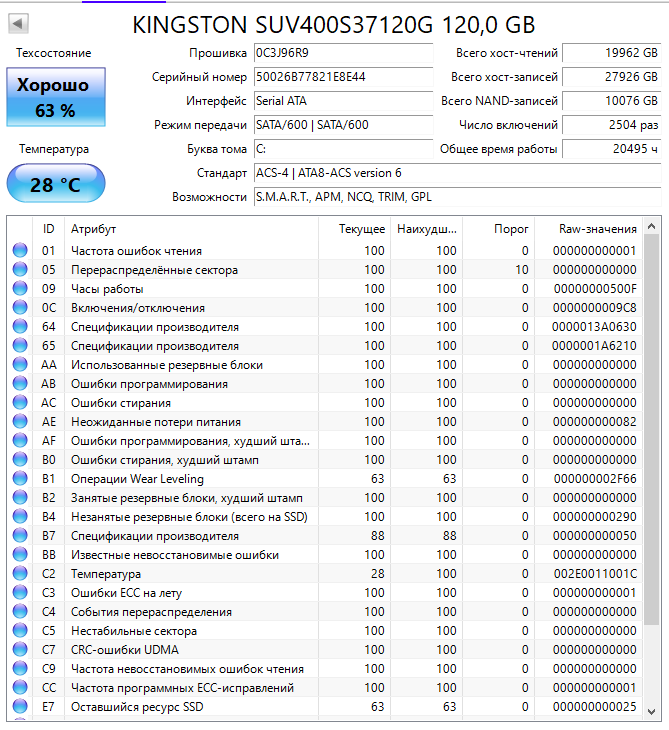Click the vertical scrollbar thumb of attribute list
Screen dimensions: 669x730
pyautogui.click(x=652, y=430)
